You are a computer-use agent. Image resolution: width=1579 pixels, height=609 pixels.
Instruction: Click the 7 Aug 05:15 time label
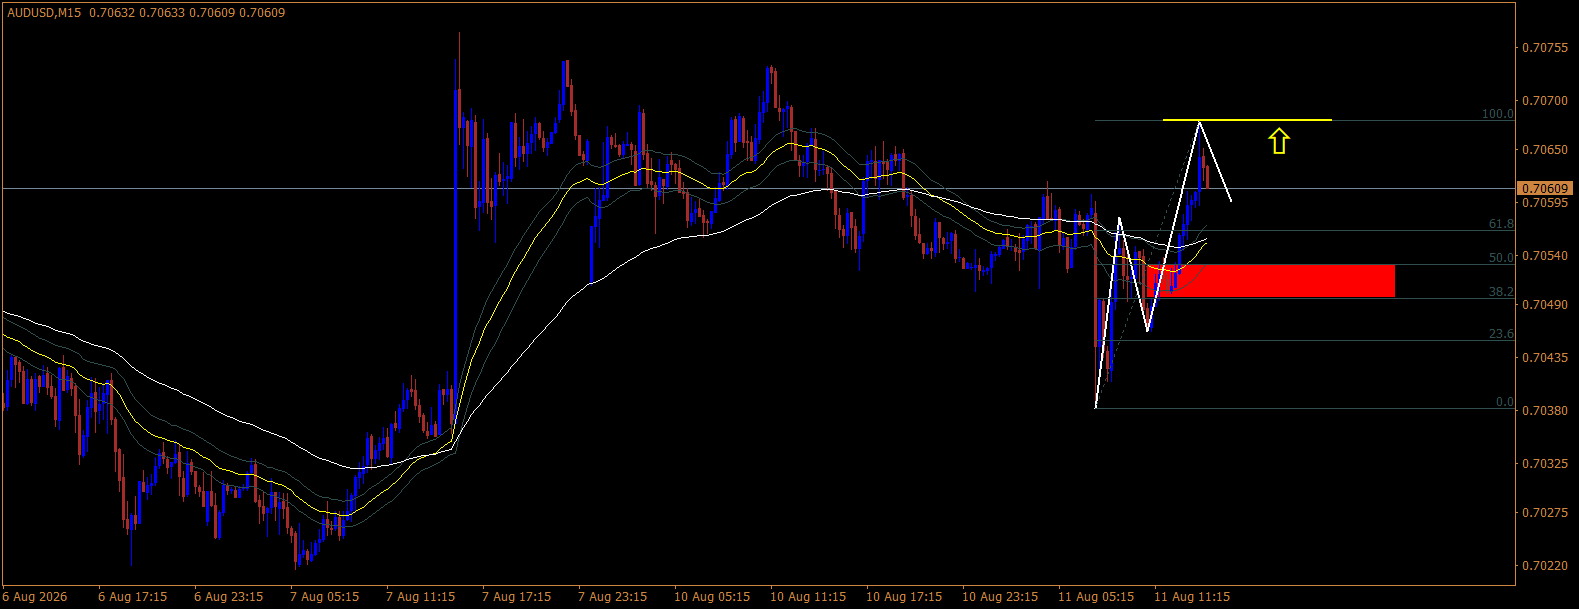tap(325, 597)
